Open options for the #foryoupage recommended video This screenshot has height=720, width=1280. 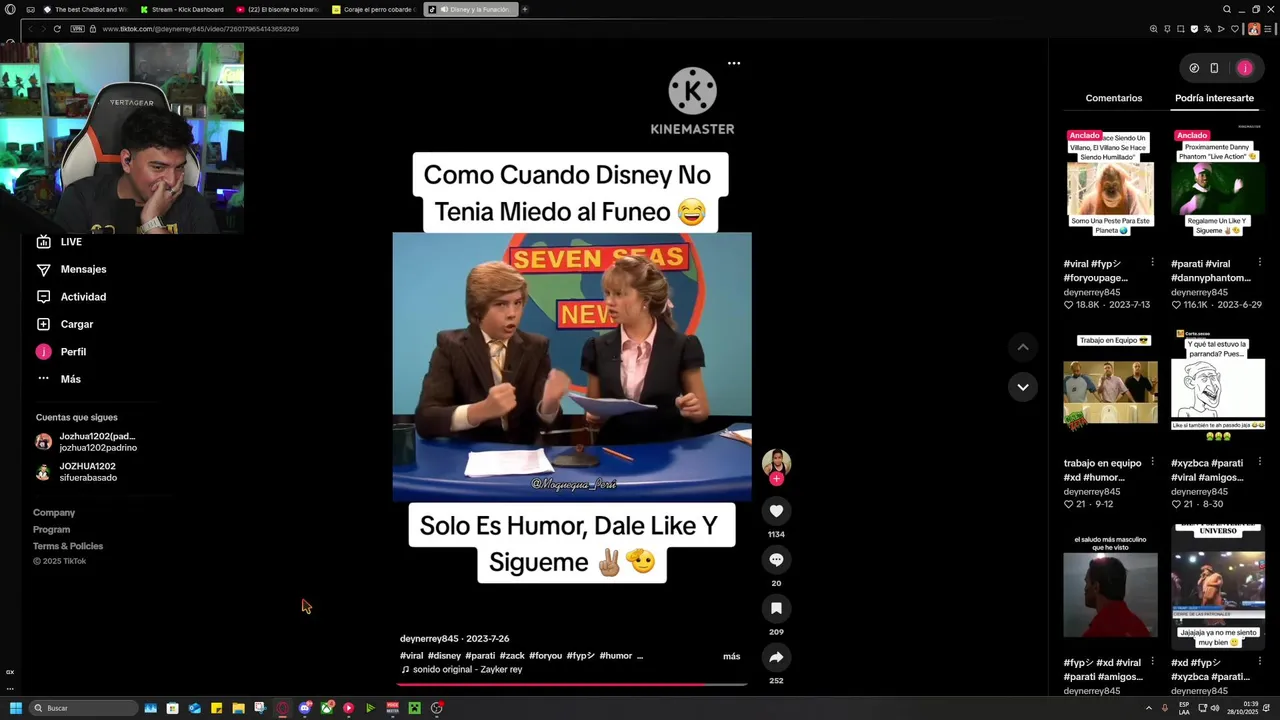[1152, 263]
